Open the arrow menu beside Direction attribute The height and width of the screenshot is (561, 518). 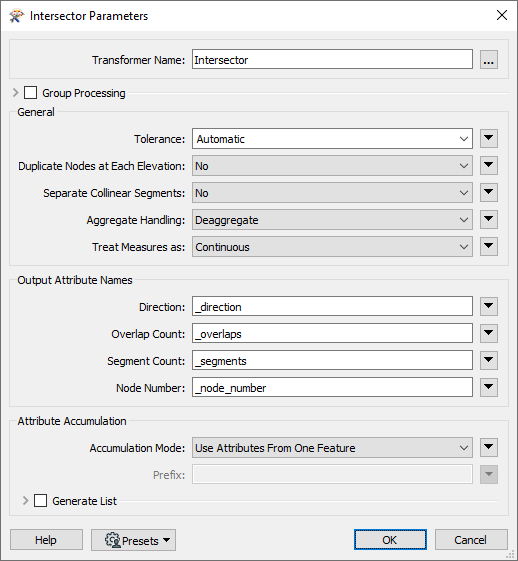coord(489,306)
